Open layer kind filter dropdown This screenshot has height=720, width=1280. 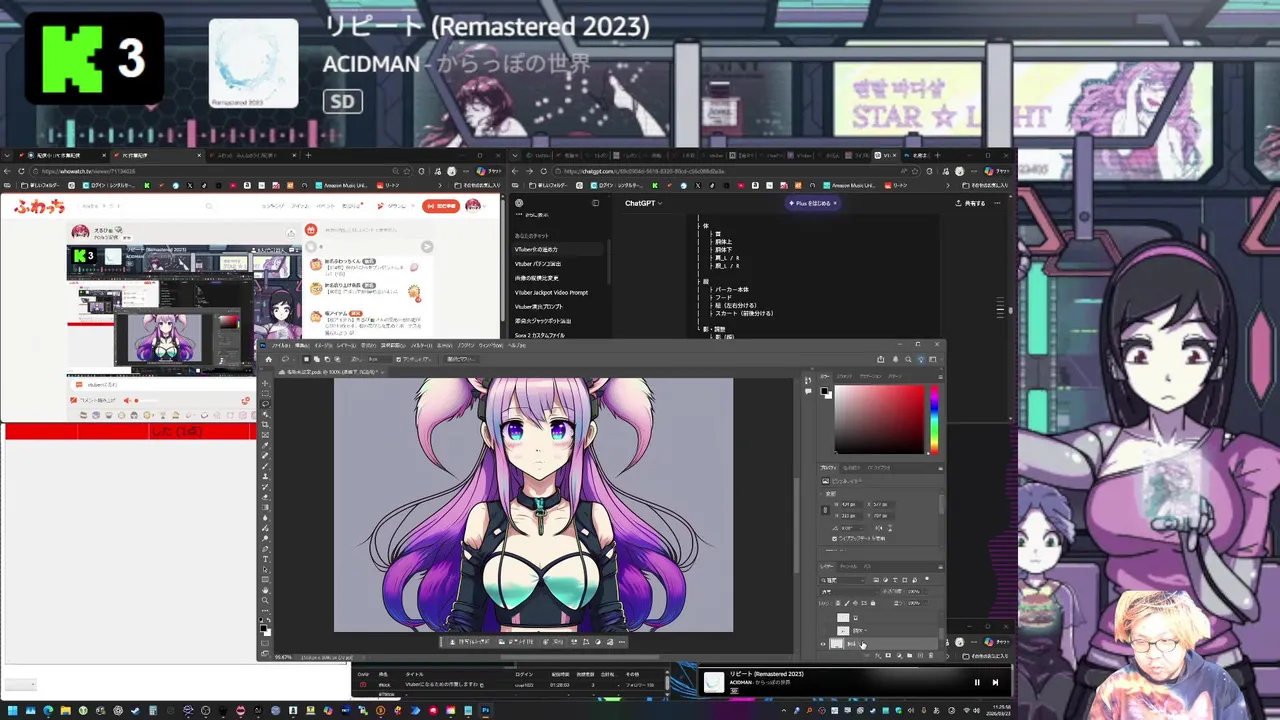point(842,580)
